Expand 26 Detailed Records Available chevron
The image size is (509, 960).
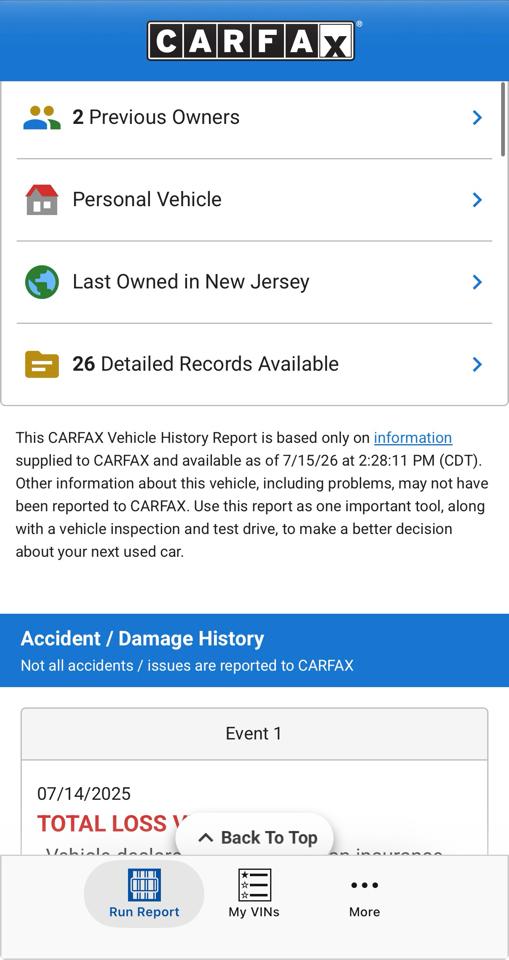point(477,364)
